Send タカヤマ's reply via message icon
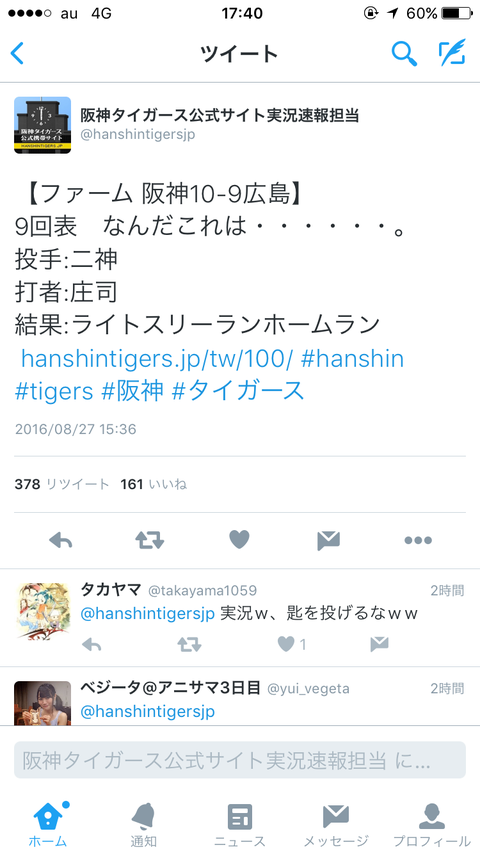Image resolution: width=480 pixels, height=854 pixels. click(379, 644)
